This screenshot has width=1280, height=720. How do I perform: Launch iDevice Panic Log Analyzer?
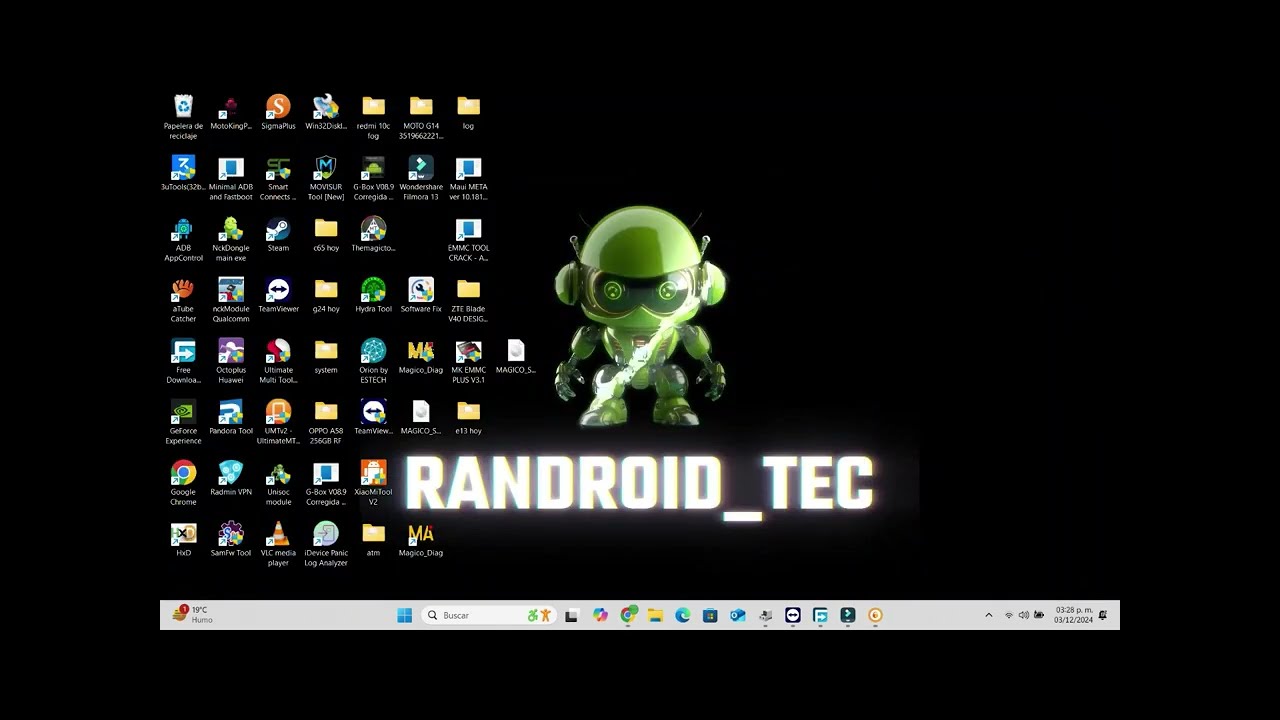click(x=326, y=544)
